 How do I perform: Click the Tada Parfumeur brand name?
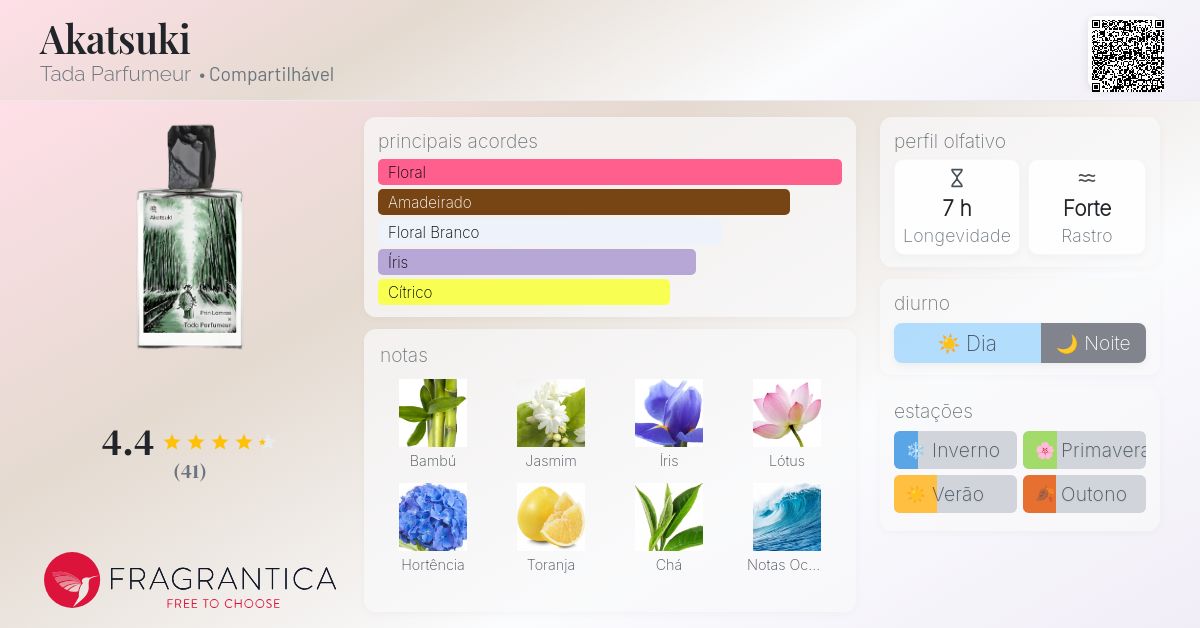pos(115,75)
